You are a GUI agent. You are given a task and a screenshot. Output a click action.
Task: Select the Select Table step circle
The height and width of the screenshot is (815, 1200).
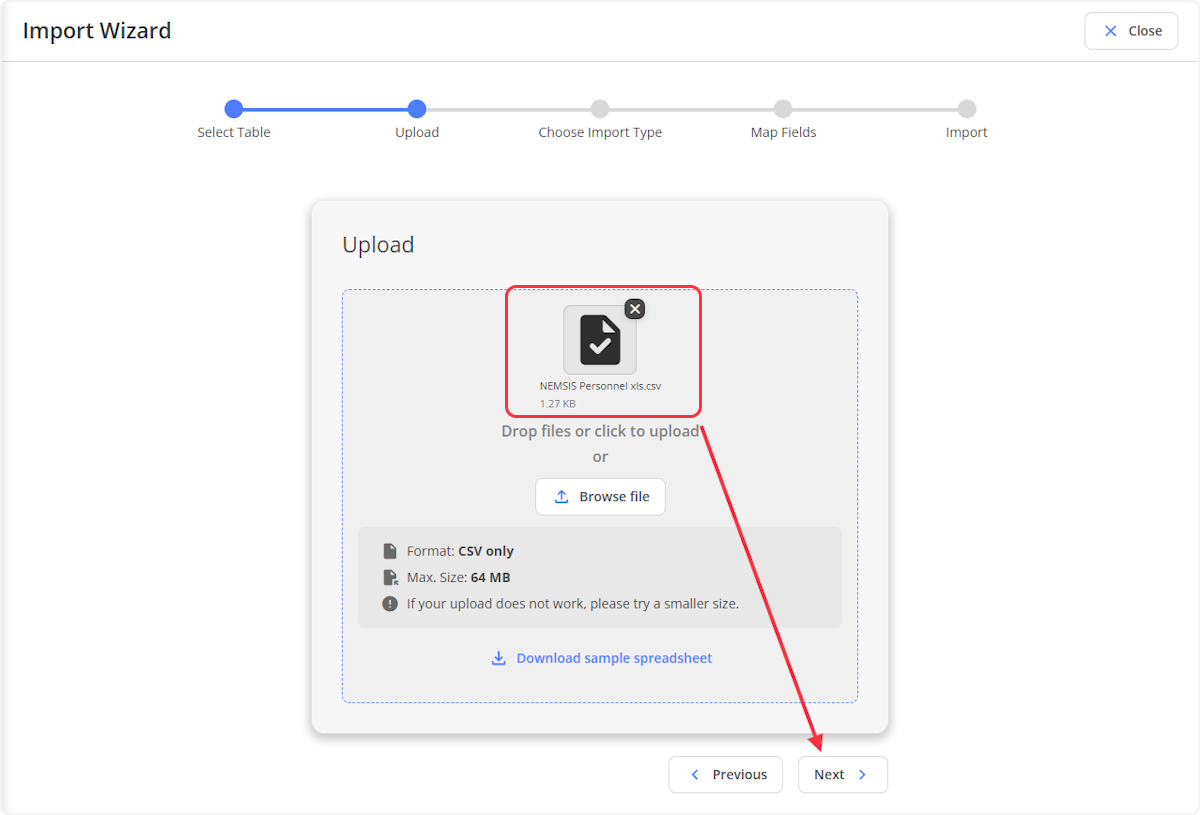(x=234, y=109)
